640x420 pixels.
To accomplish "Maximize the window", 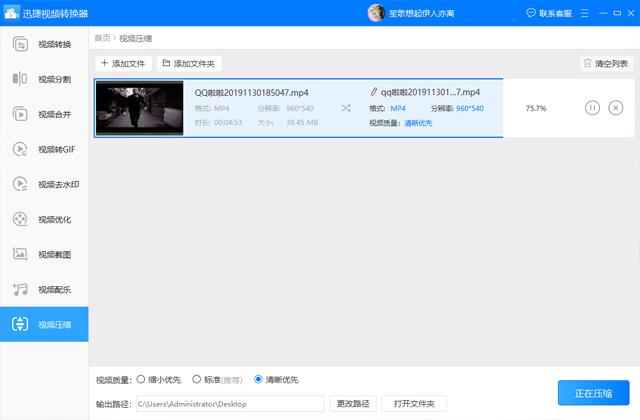I will [617, 13].
